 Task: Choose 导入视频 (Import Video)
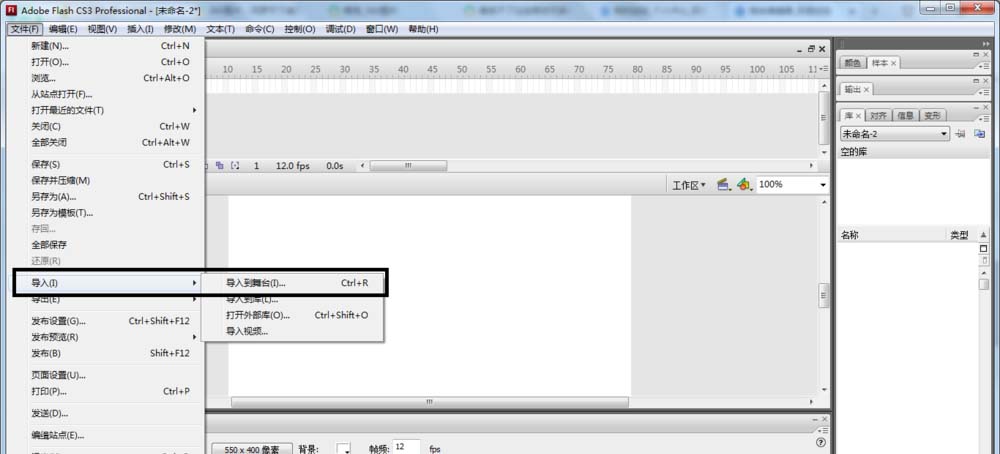293,331
